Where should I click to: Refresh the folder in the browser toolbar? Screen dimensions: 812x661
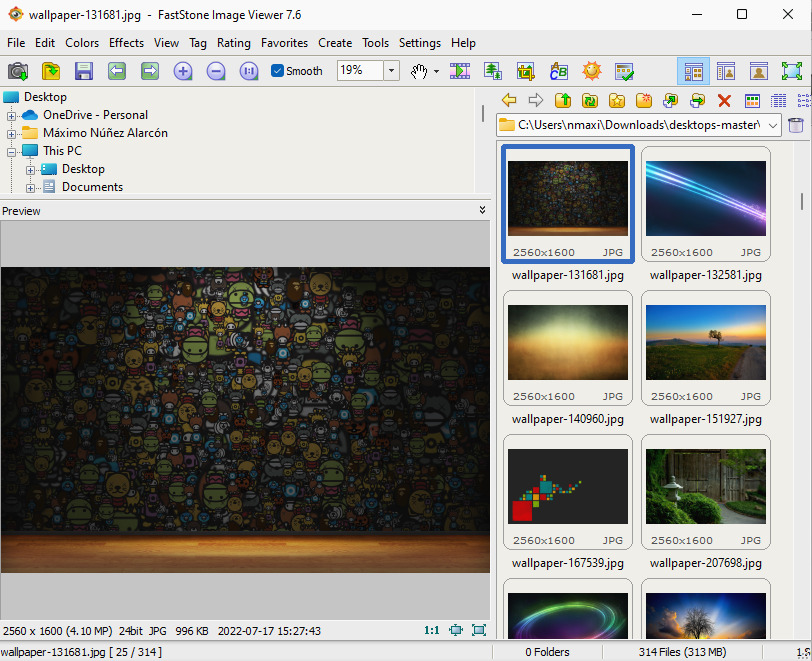(590, 100)
